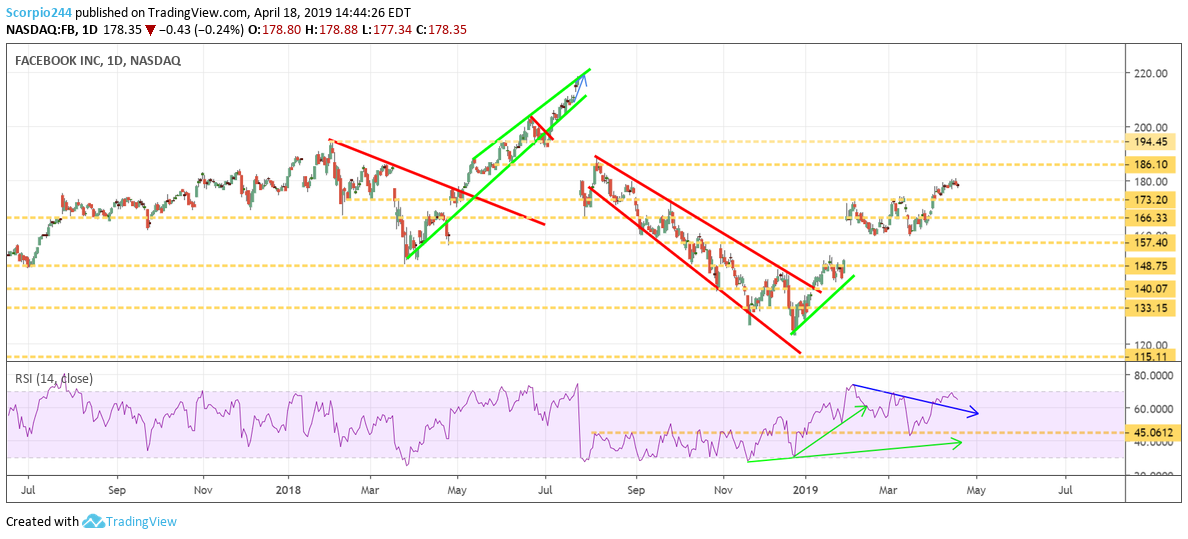This screenshot has width=1188, height=539.
Task: Click the 173.20 price level label
Action: coord(1151,200)
